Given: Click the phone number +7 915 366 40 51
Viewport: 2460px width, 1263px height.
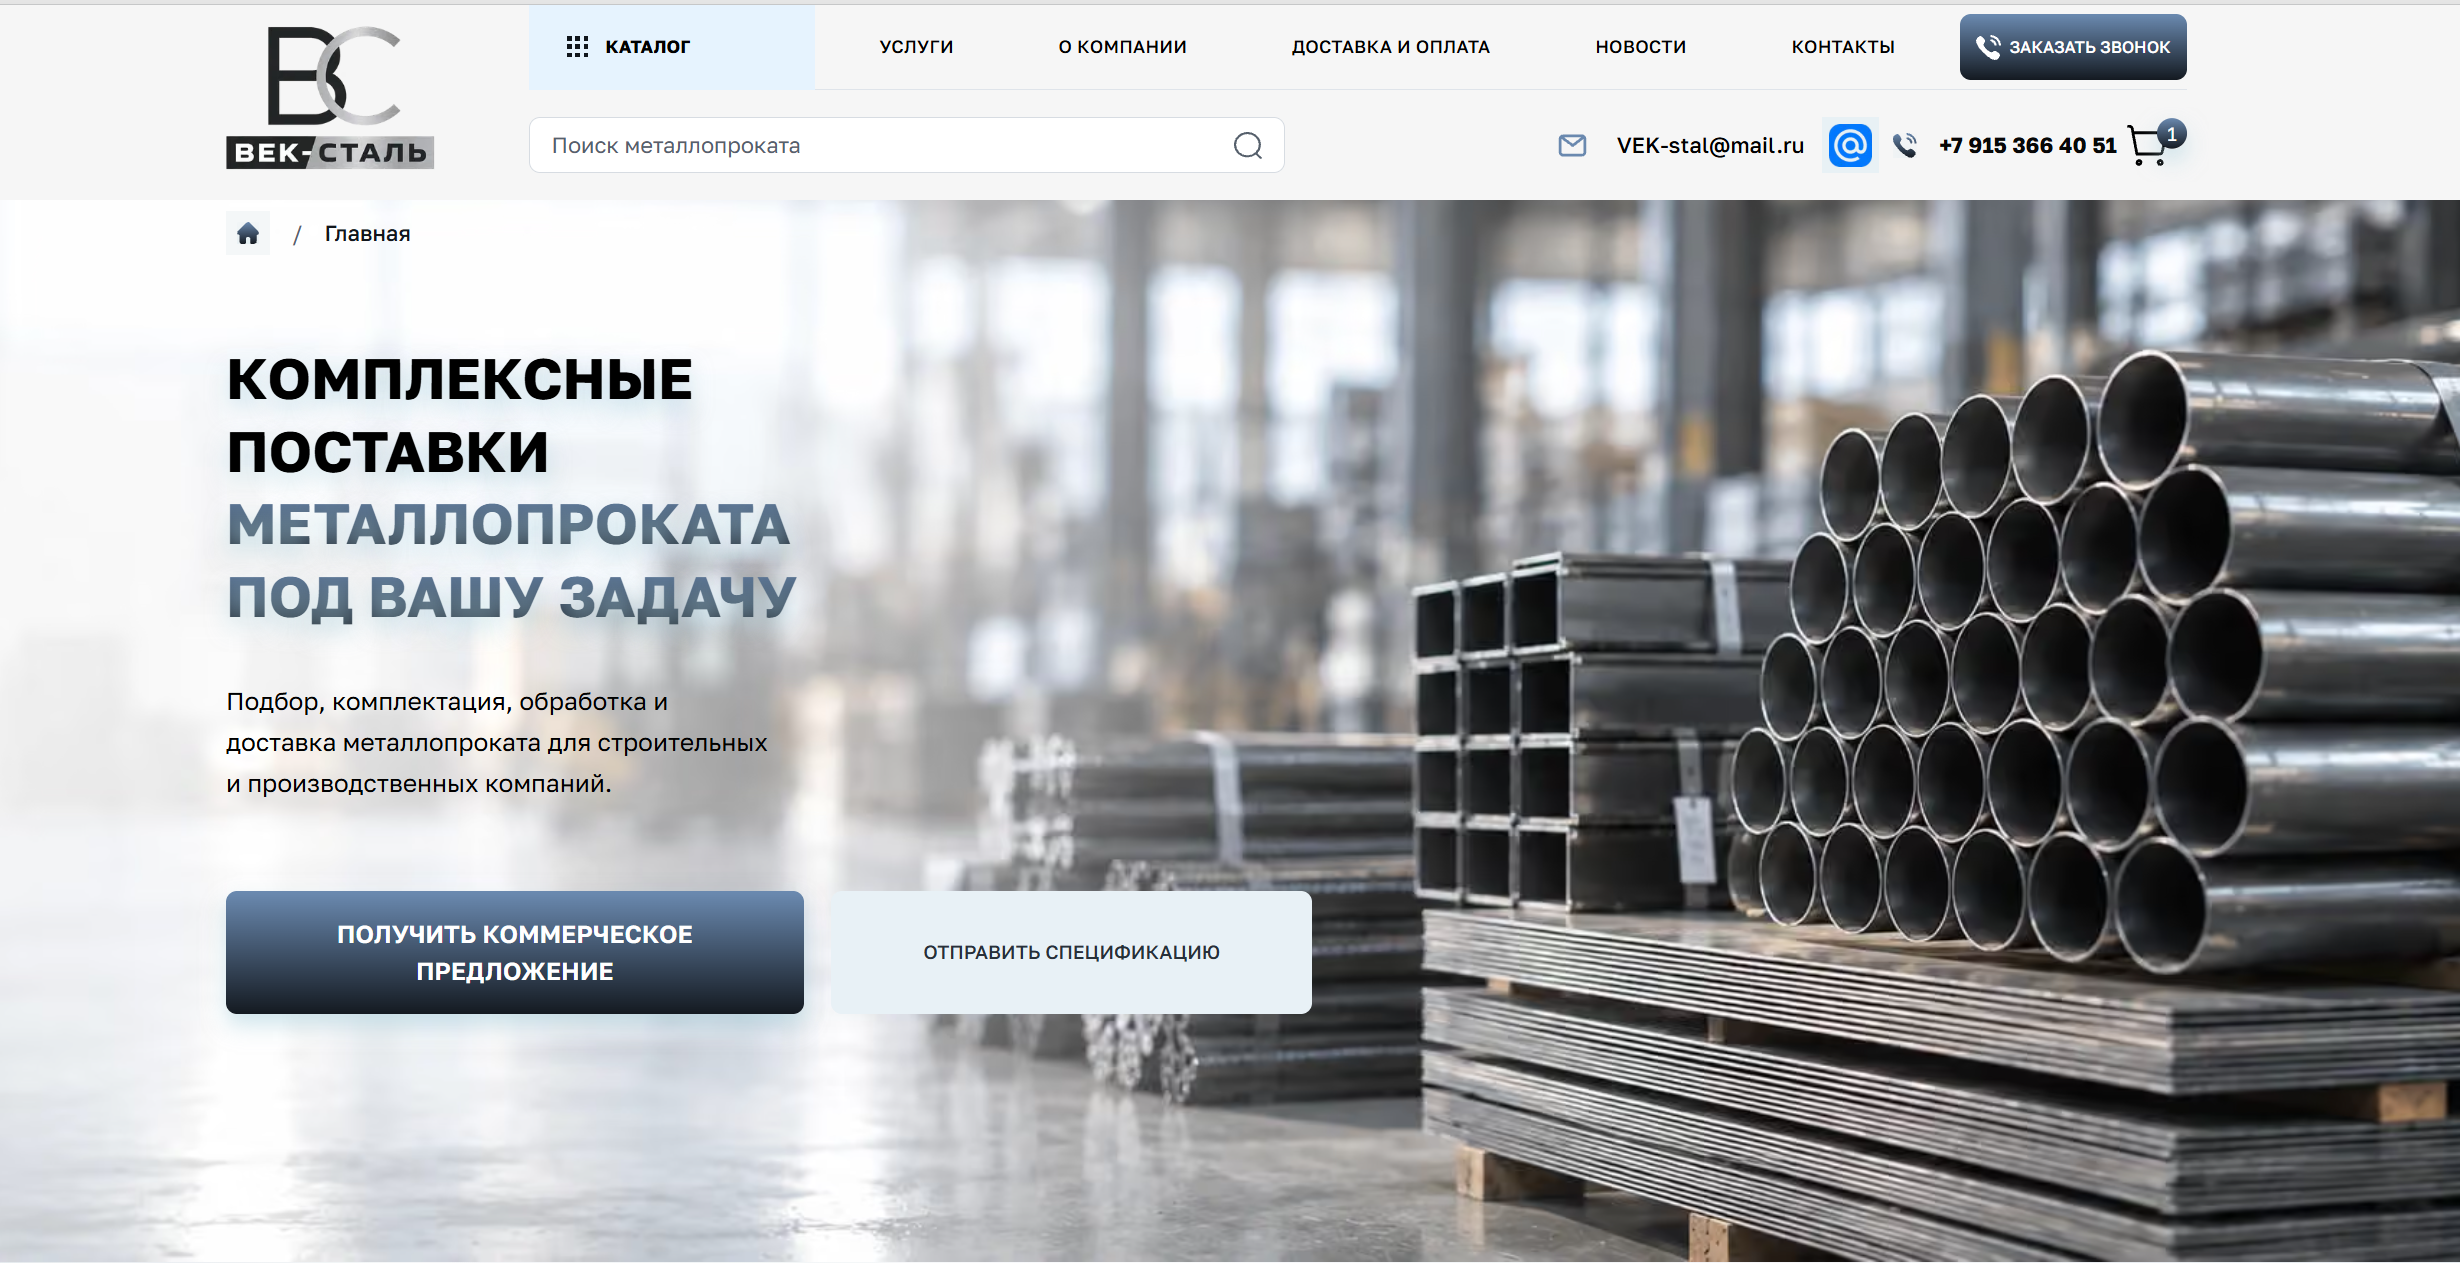Looking at the screenshot, I should click(2027, 146).
